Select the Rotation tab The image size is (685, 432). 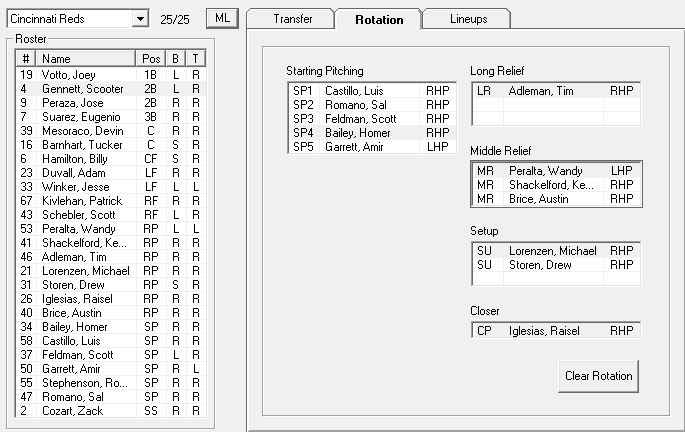[x=379, y=19]
